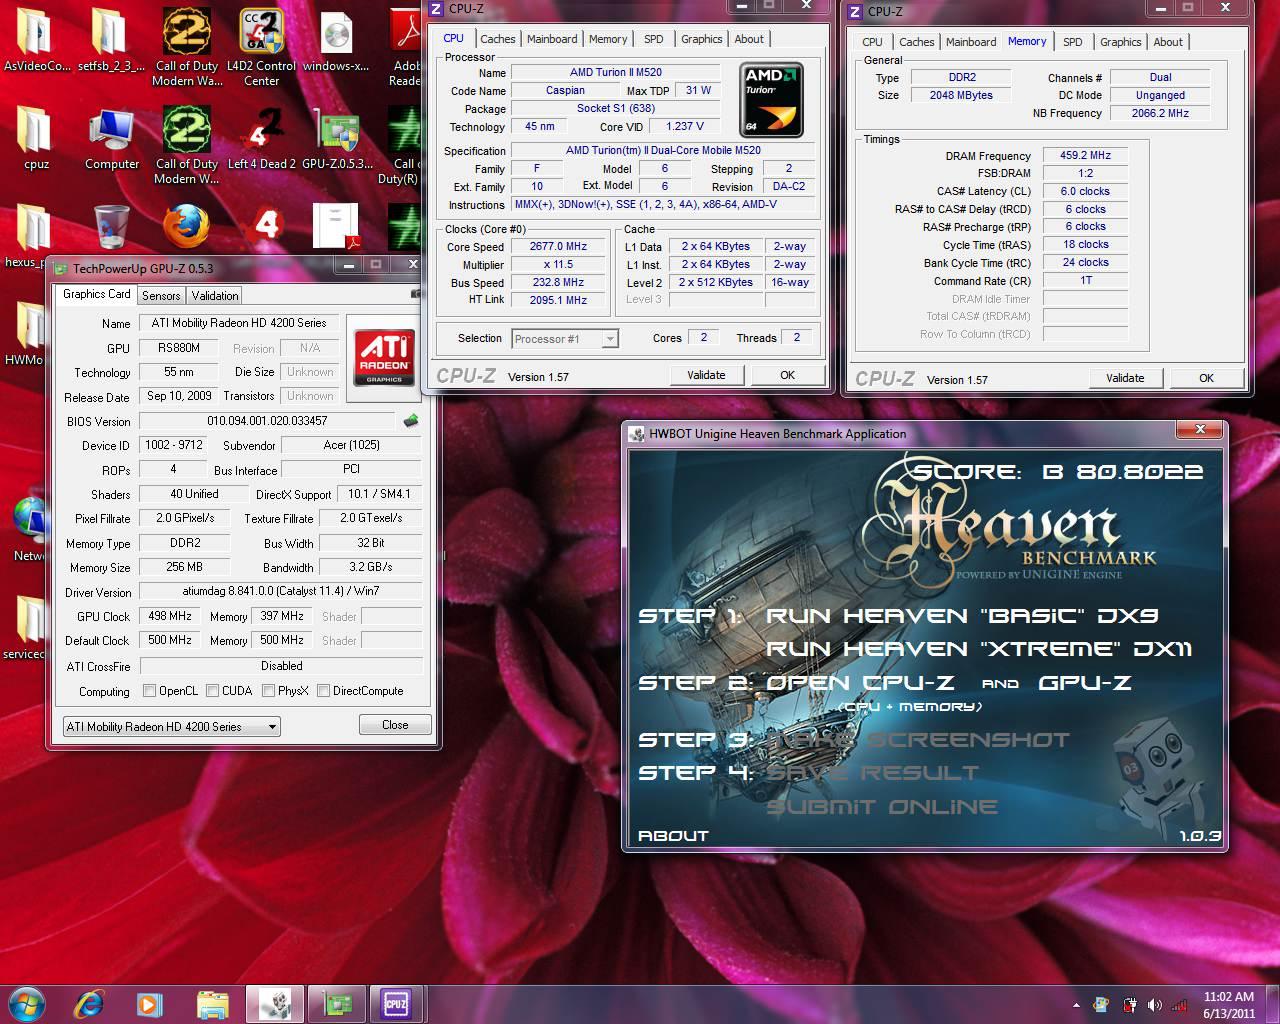Image resolution: width=1280 pixels, height=1024 pixels.
Task: Switch to the GPU-Z taskbar button
Action: (336, 1003)
